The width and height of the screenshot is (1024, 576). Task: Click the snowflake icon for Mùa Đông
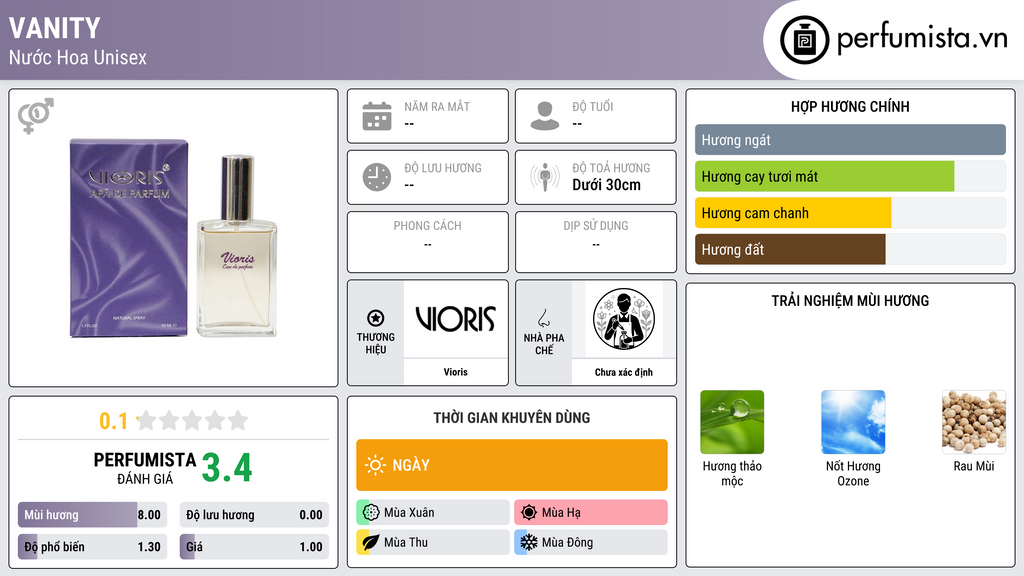(x=529, y=542)
